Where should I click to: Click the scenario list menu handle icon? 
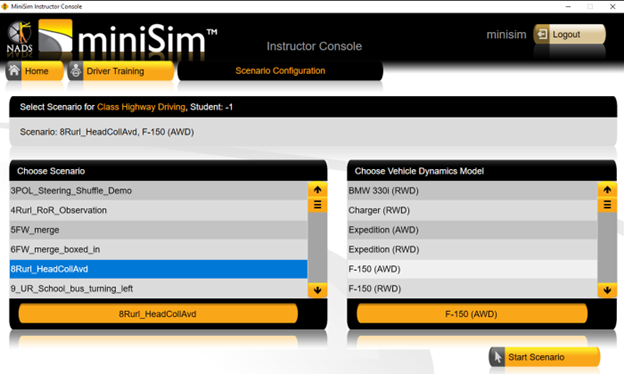click(317, 205)
